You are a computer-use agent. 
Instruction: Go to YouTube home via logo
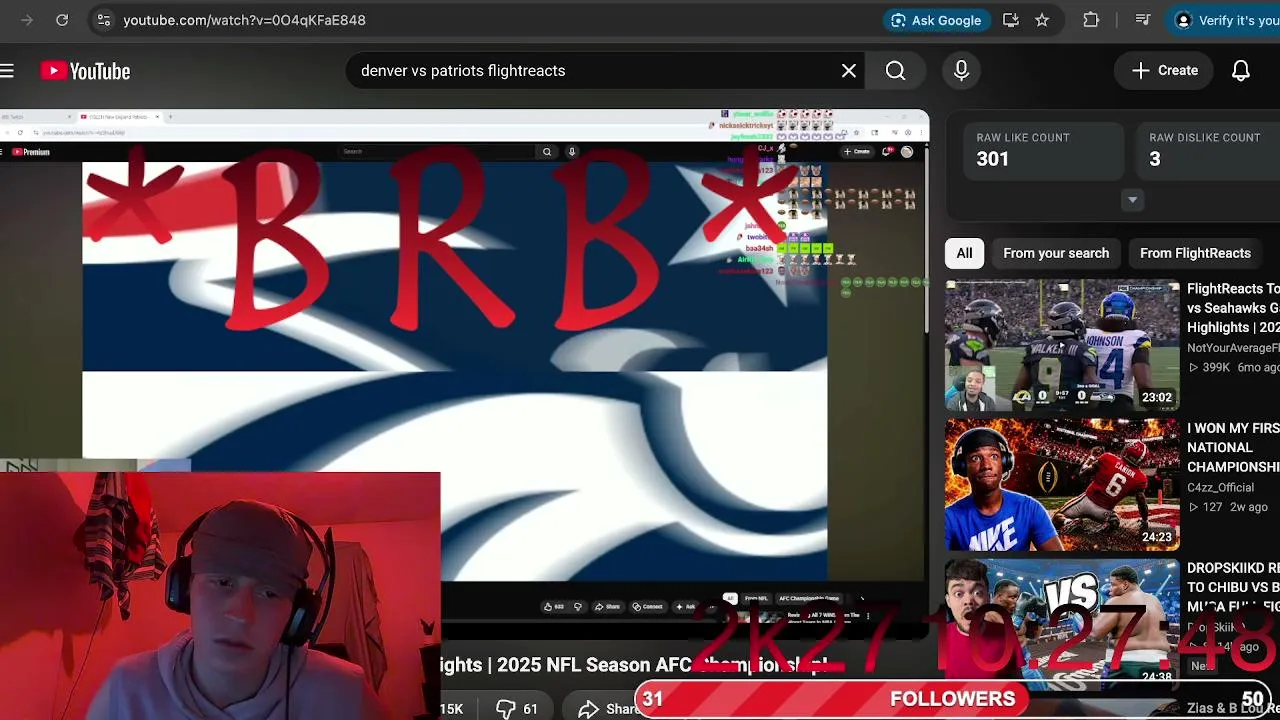point(86,71)
